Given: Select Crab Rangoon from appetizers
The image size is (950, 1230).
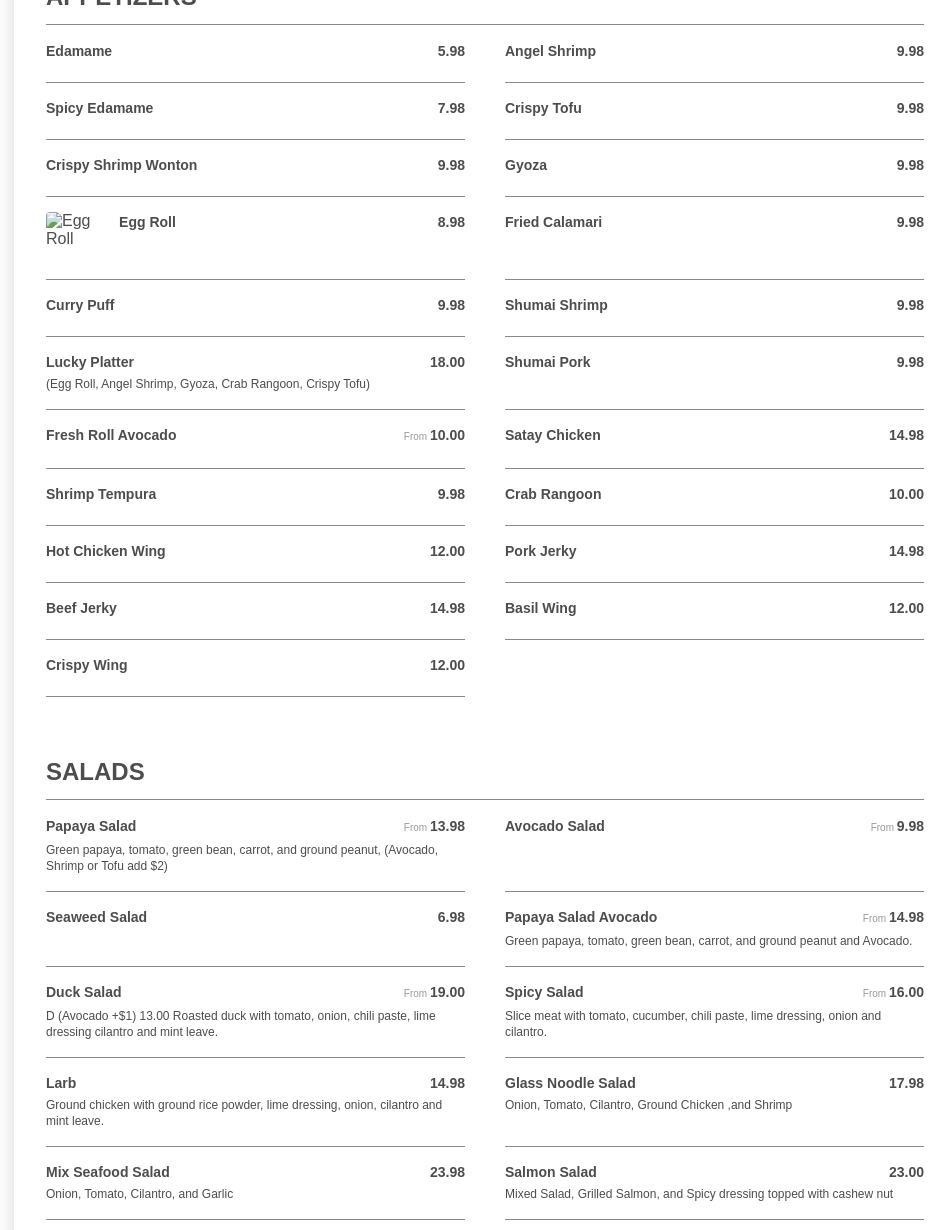Looking at the screenshot, I should click(553, 494).
